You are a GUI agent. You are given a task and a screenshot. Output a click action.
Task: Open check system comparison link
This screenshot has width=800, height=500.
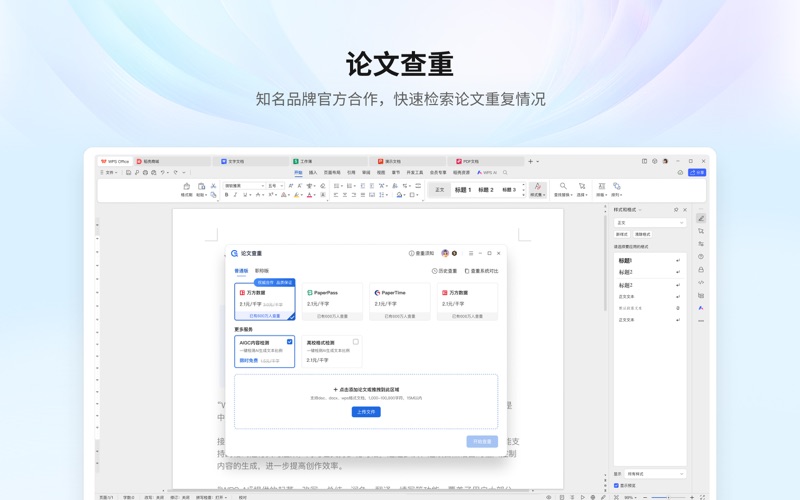coord(481,271)
